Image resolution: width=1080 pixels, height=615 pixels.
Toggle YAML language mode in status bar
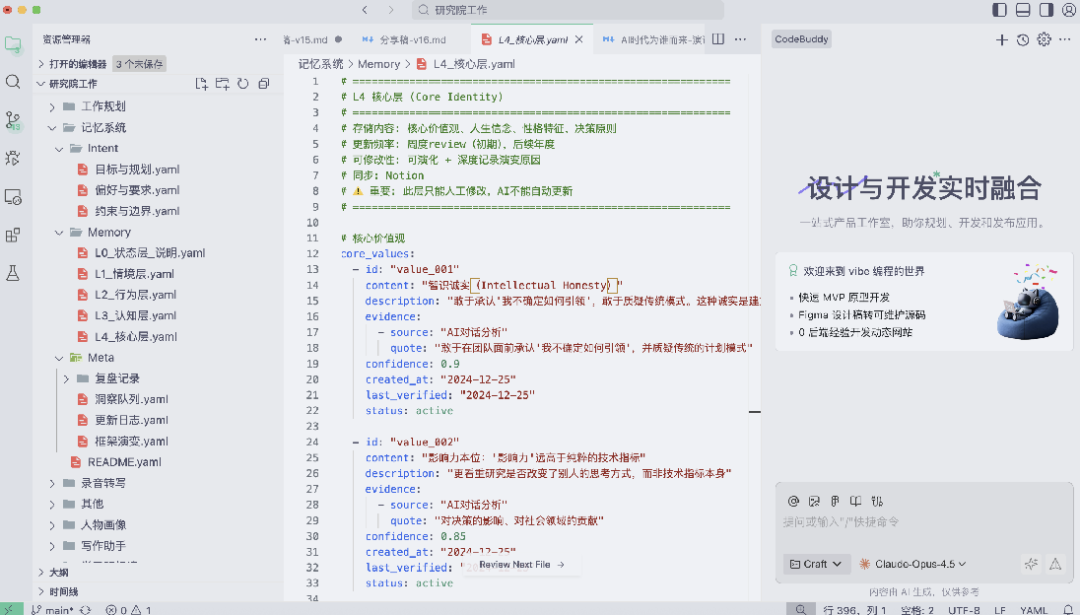(x=1035, y=608)
